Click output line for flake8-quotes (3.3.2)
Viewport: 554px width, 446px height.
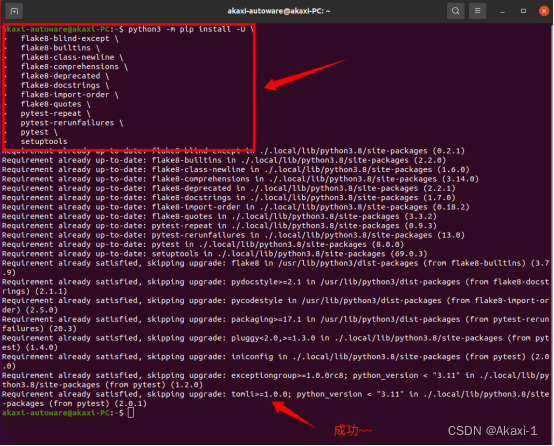[219, 217]
